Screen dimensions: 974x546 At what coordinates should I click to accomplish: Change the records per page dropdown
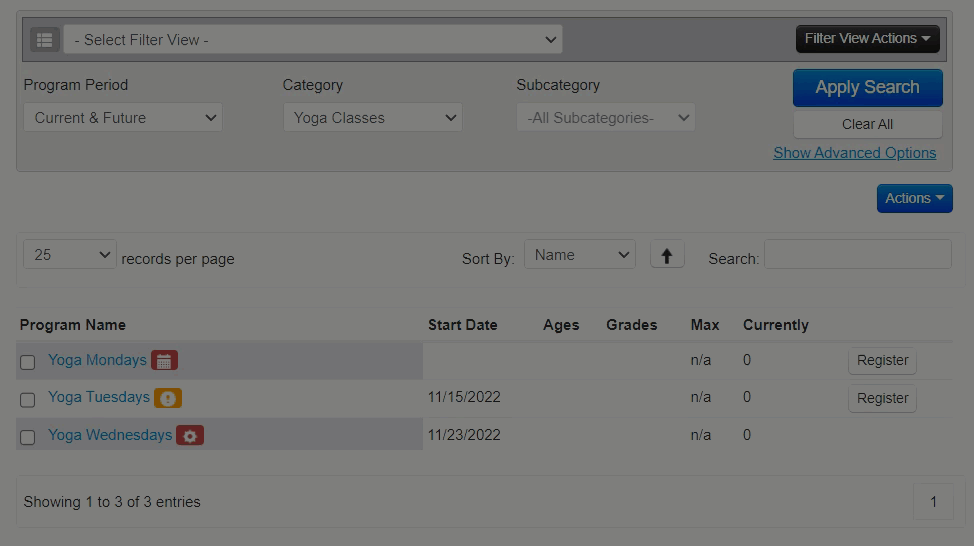coord(70,255)
